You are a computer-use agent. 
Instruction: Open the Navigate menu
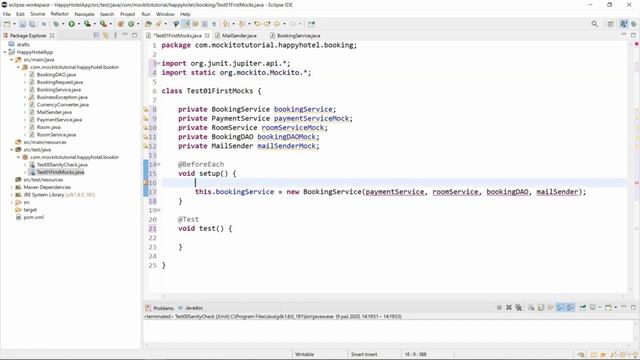click(84, 14)
